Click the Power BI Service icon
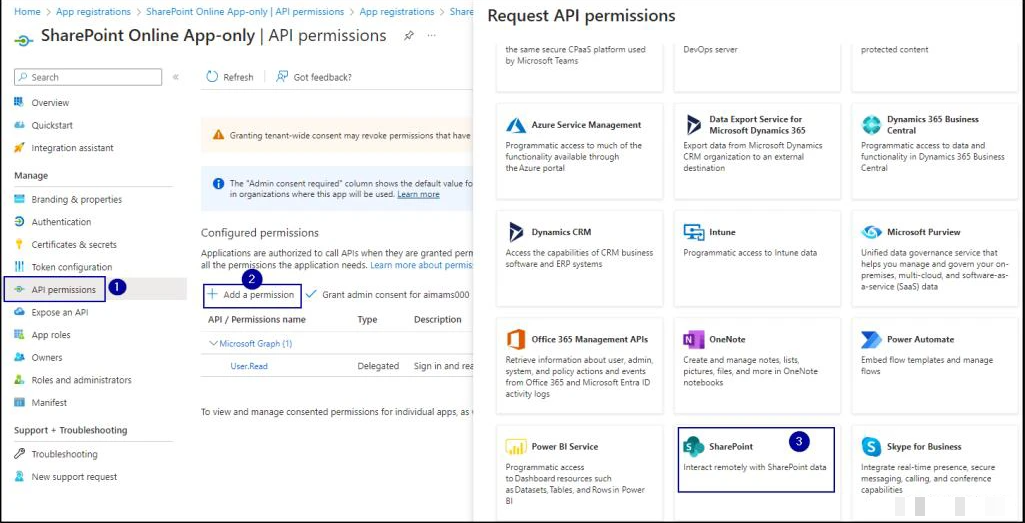 (516, 446)
